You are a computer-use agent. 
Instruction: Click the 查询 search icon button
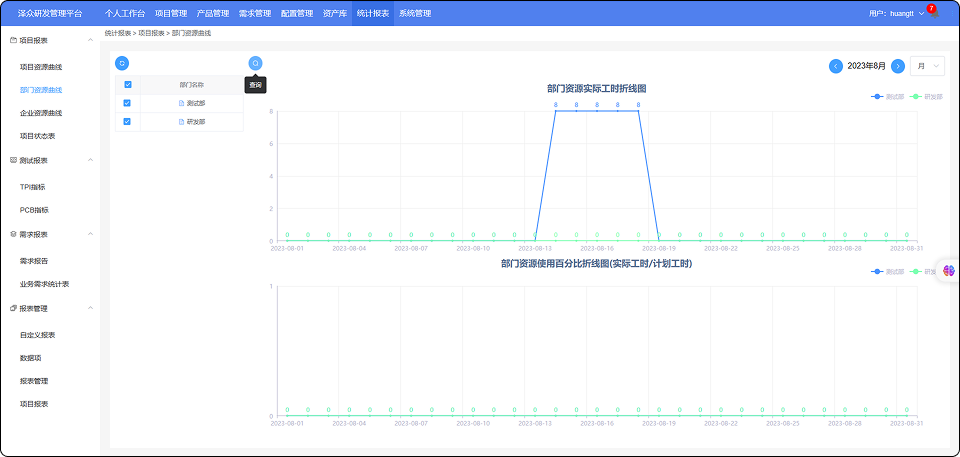[x=255, y=63]
